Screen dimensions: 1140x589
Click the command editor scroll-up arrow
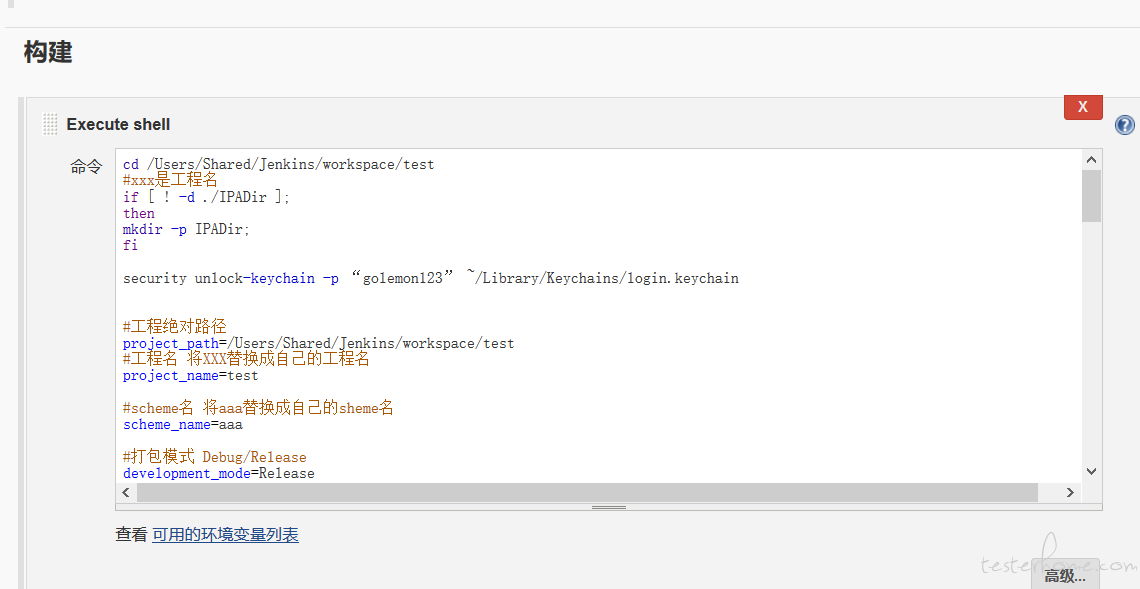[x=1091, y=160]
